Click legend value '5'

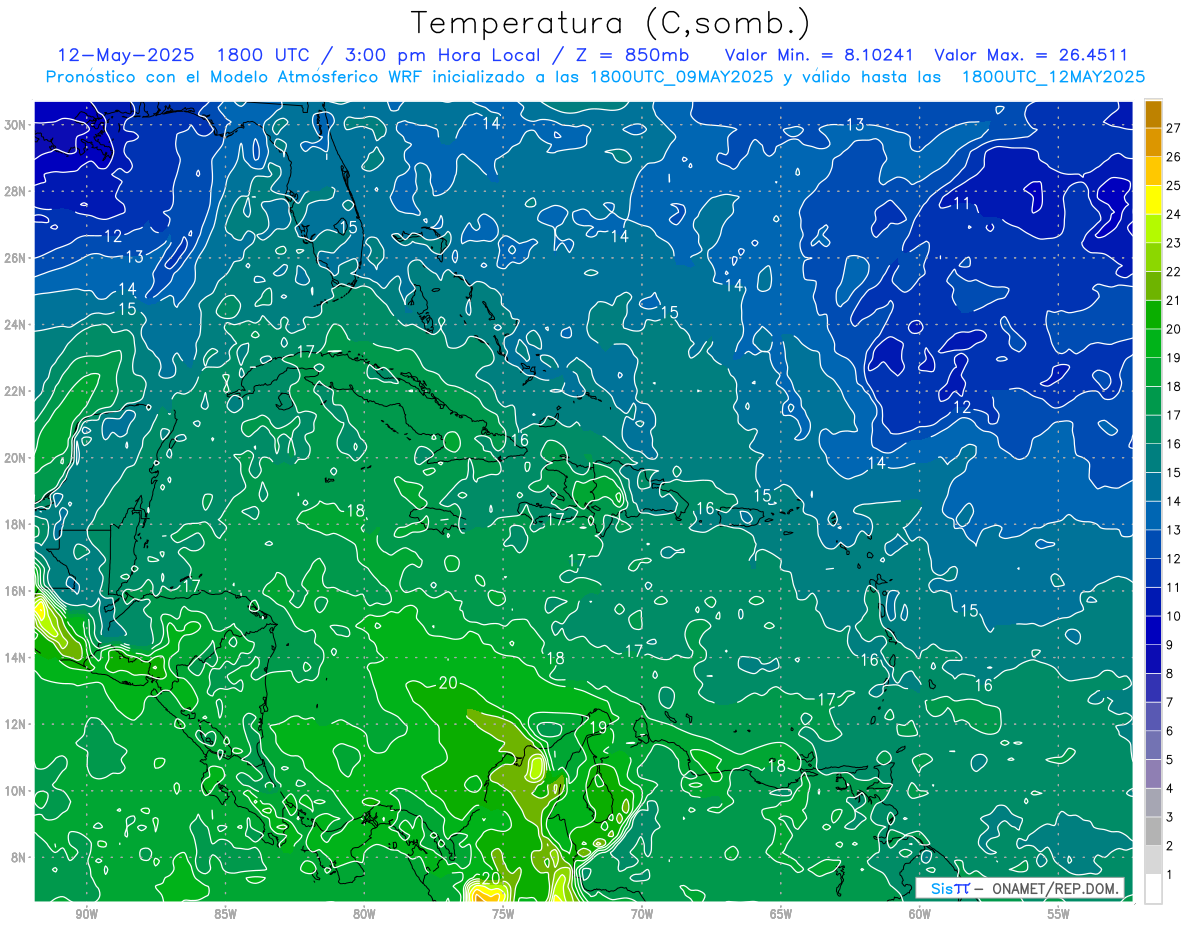coord(1169,760)
